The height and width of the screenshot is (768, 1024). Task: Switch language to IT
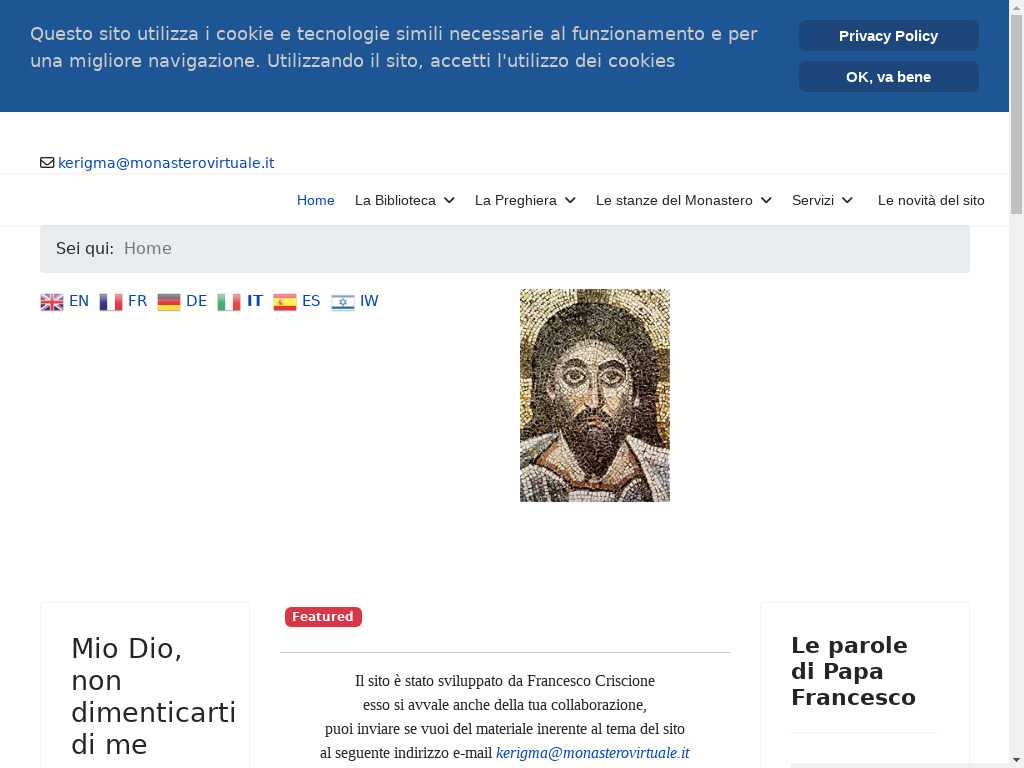coord(255,301)
